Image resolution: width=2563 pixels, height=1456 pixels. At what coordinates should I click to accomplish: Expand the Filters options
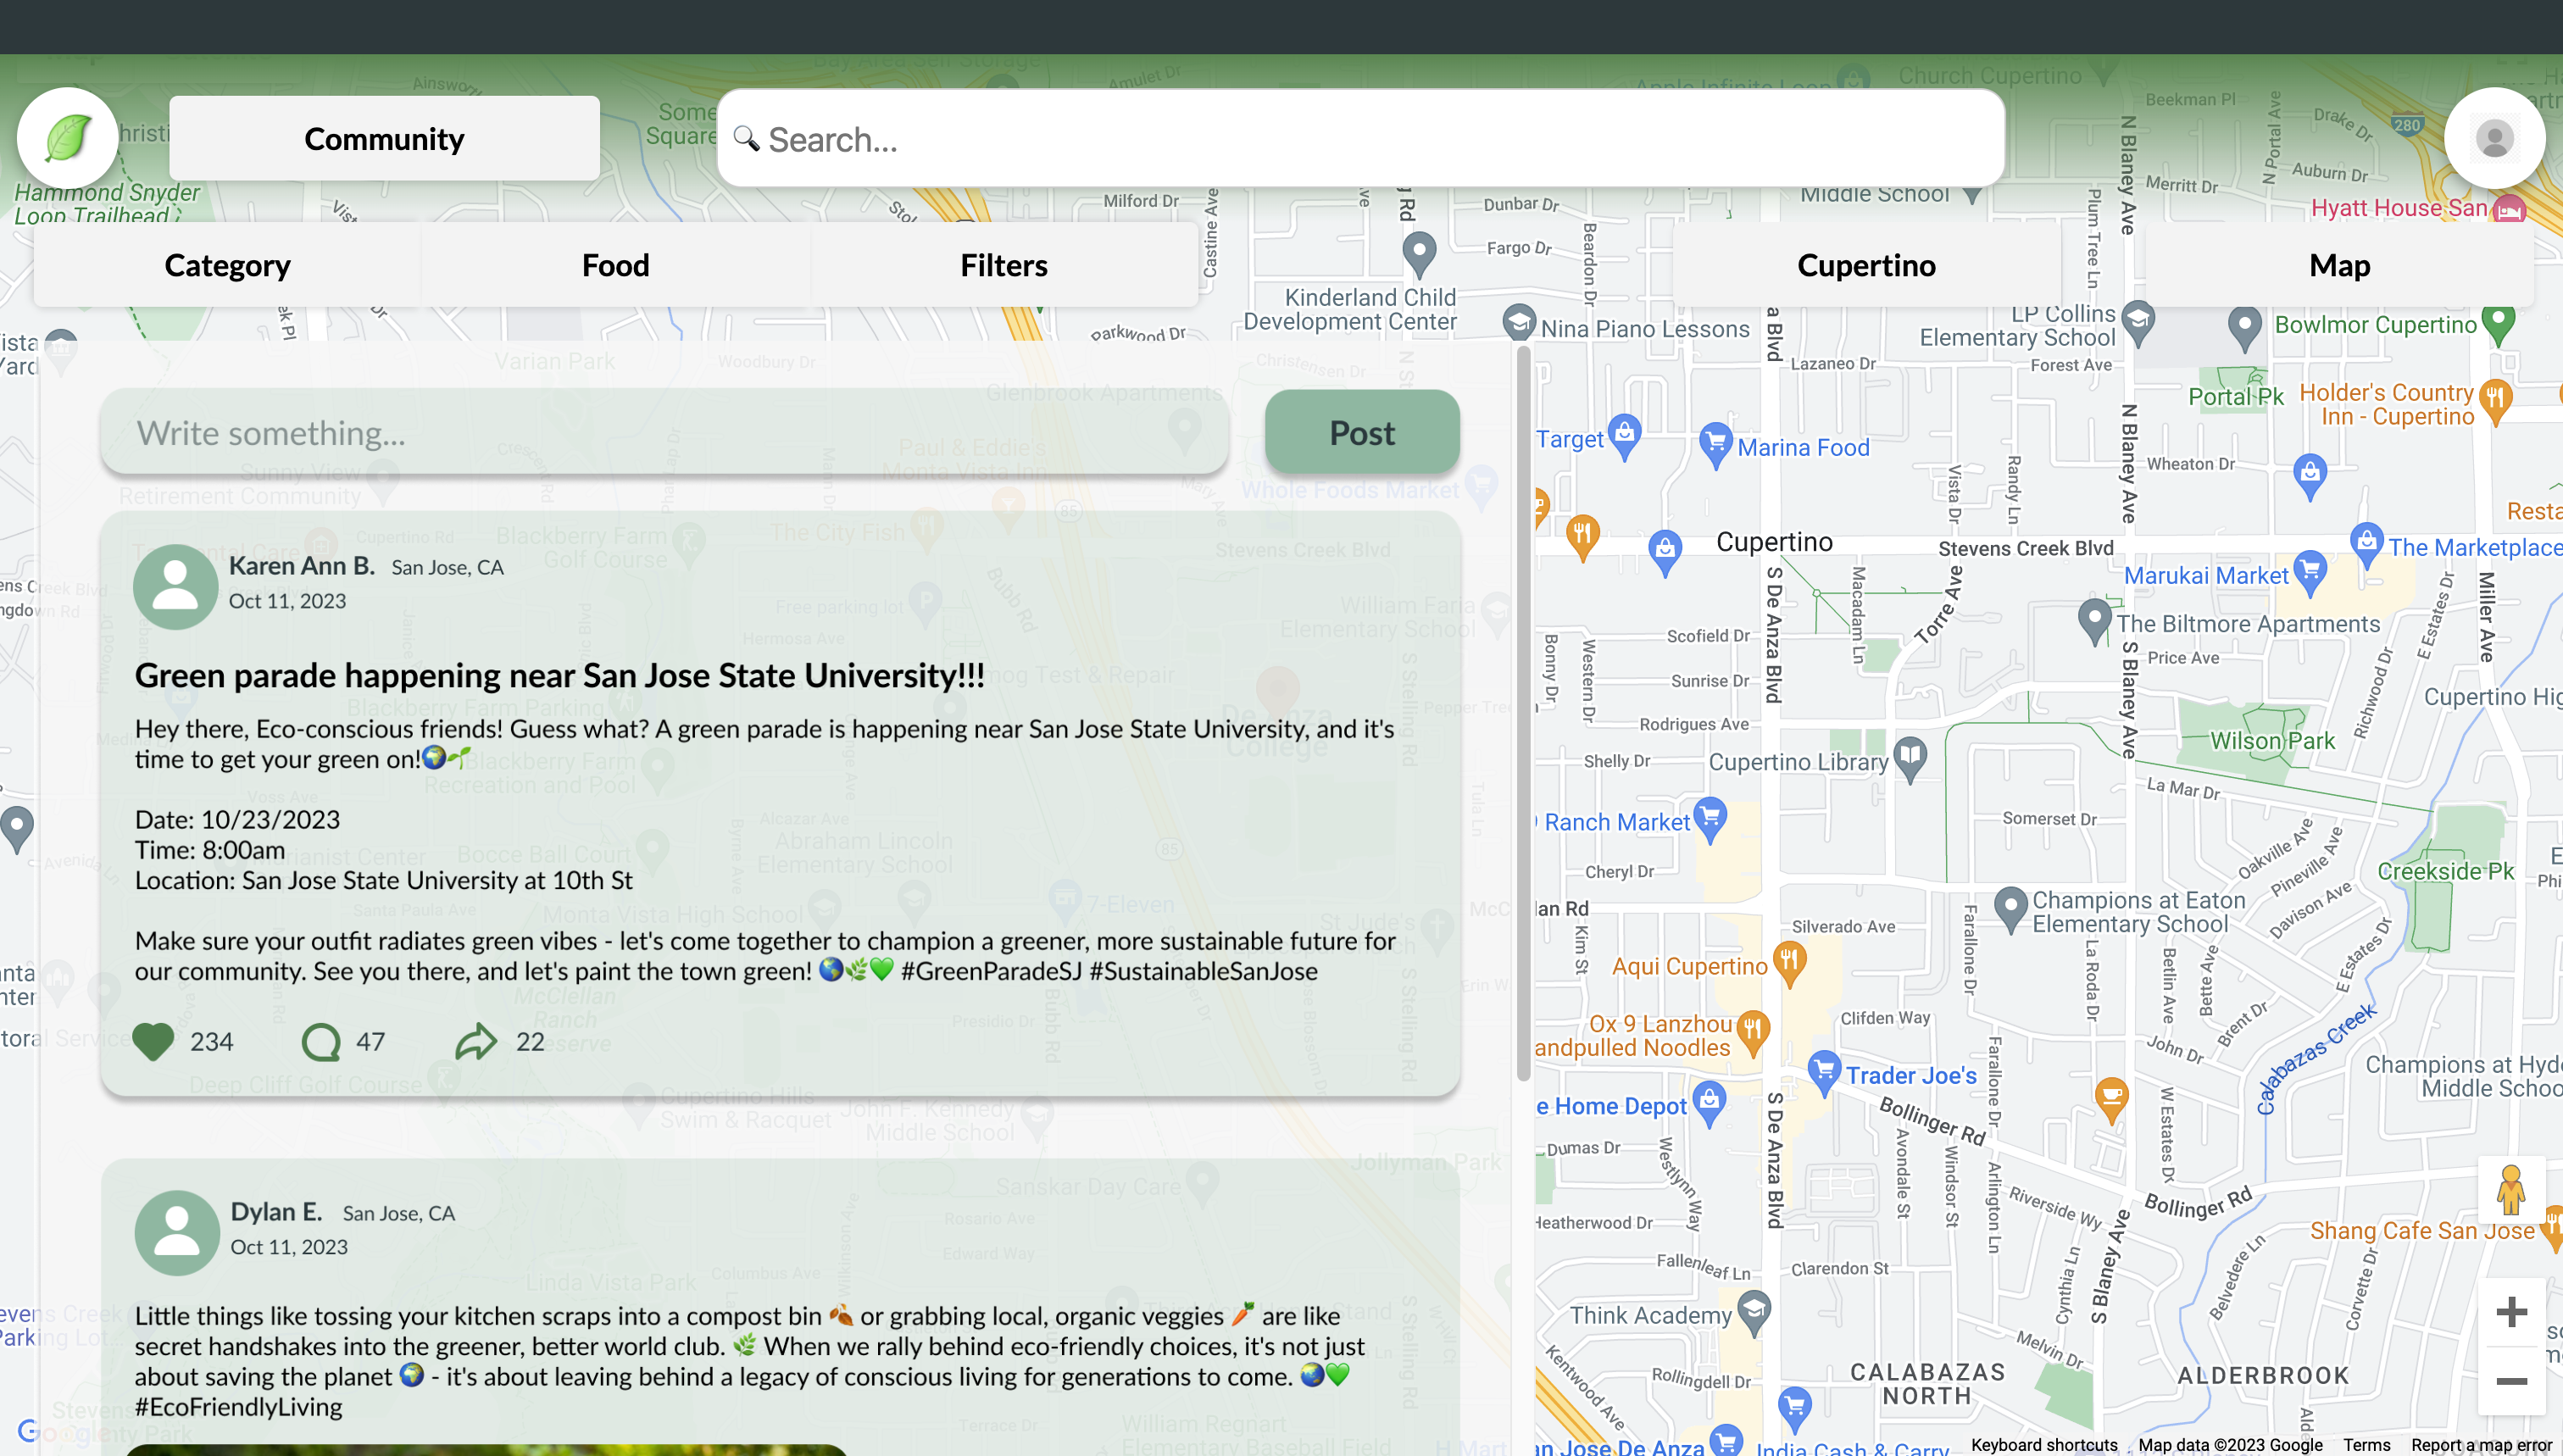click(1003, 265)
